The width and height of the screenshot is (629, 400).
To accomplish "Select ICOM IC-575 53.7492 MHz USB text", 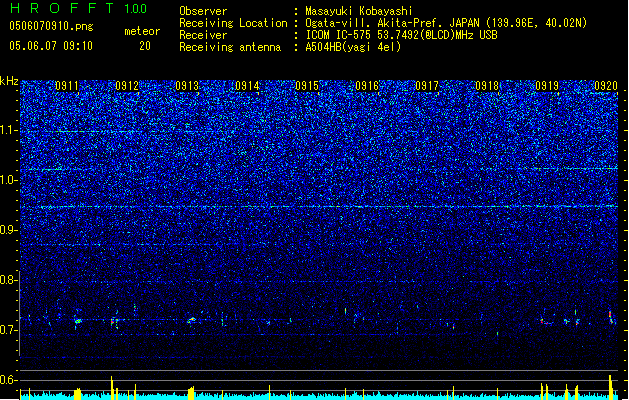I will 401,35.
